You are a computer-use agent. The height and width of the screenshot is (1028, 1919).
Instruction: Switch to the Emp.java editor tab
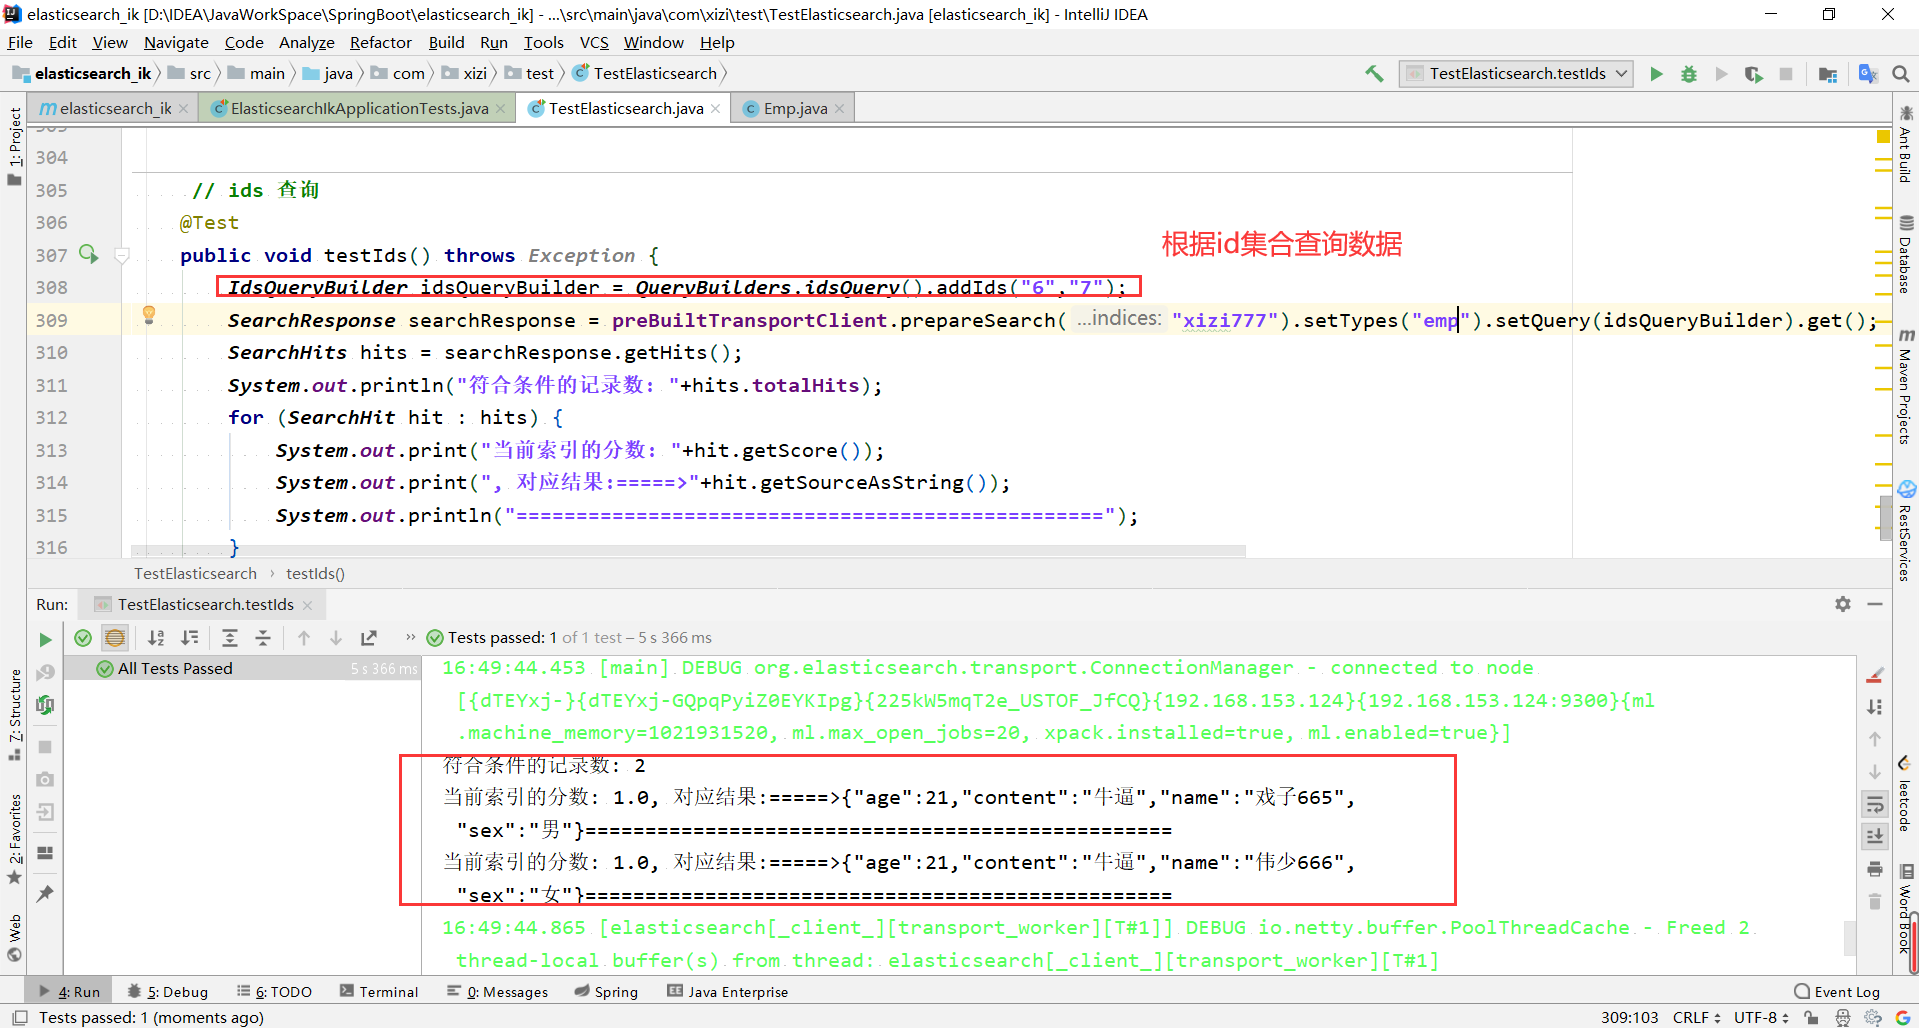(x=795, y=108)
